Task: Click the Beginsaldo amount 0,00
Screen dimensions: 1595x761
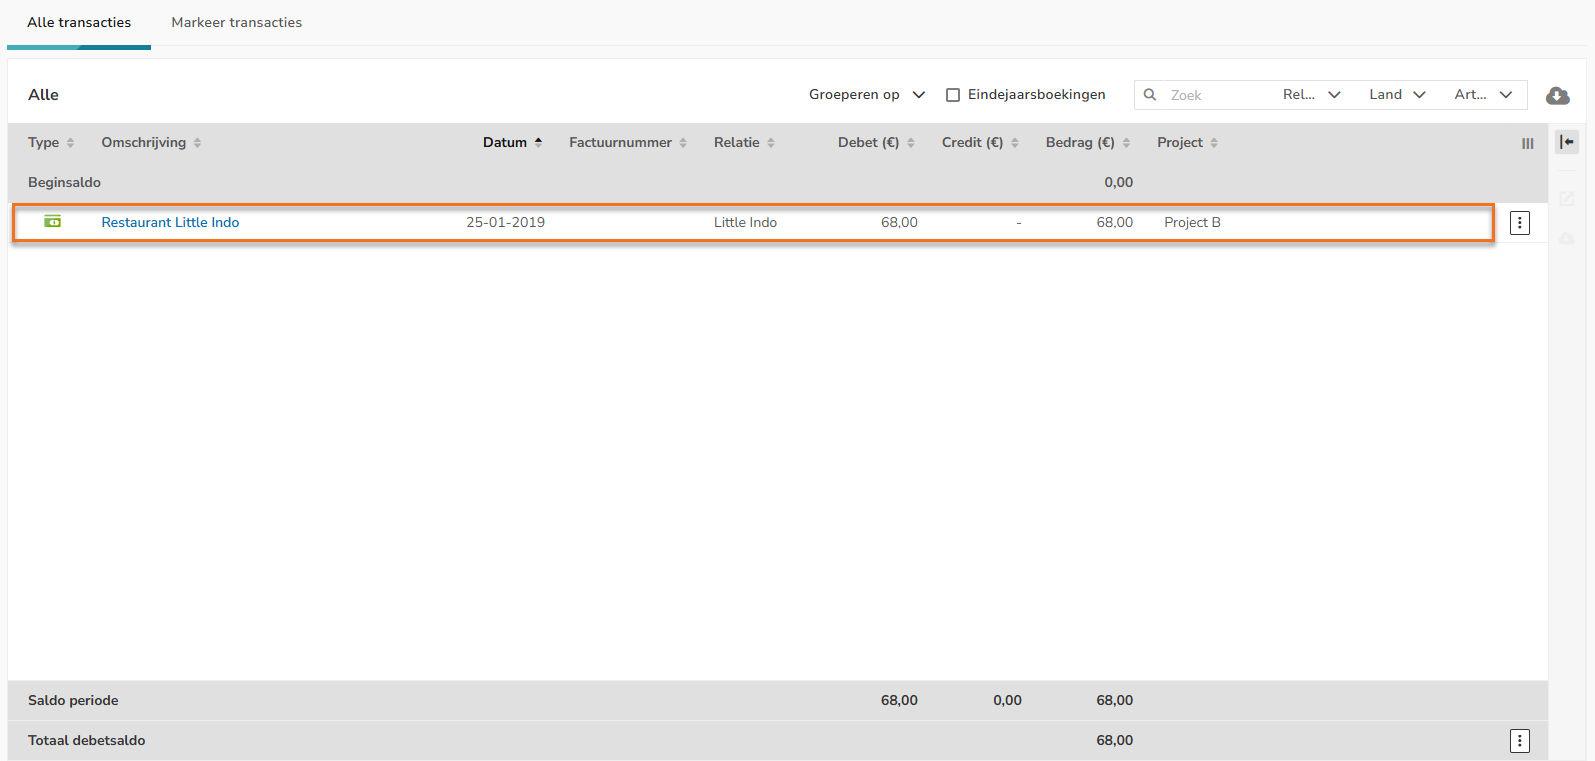Action: coord(1118,183)
